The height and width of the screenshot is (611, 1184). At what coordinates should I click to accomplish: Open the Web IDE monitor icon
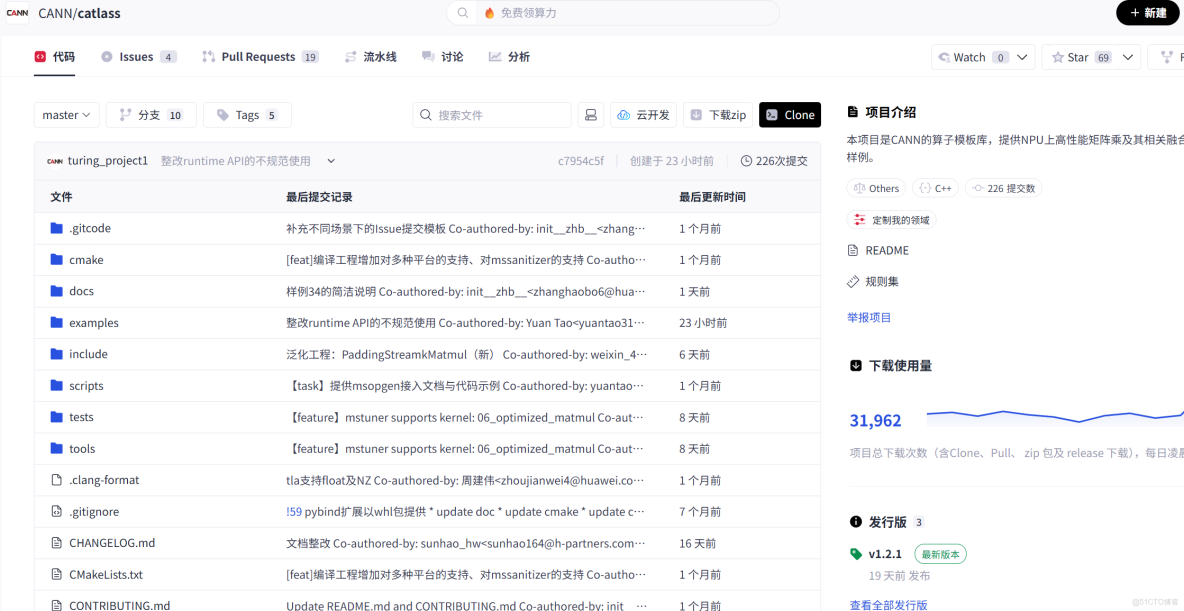590,114
